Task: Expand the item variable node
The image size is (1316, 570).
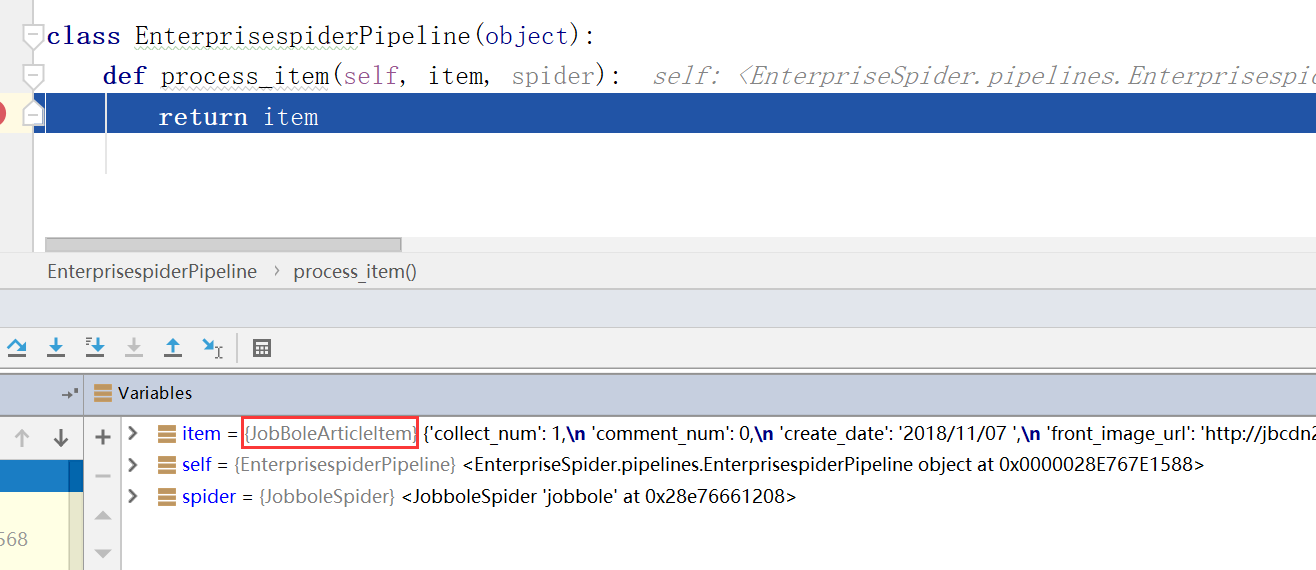Action: (132, 434)
